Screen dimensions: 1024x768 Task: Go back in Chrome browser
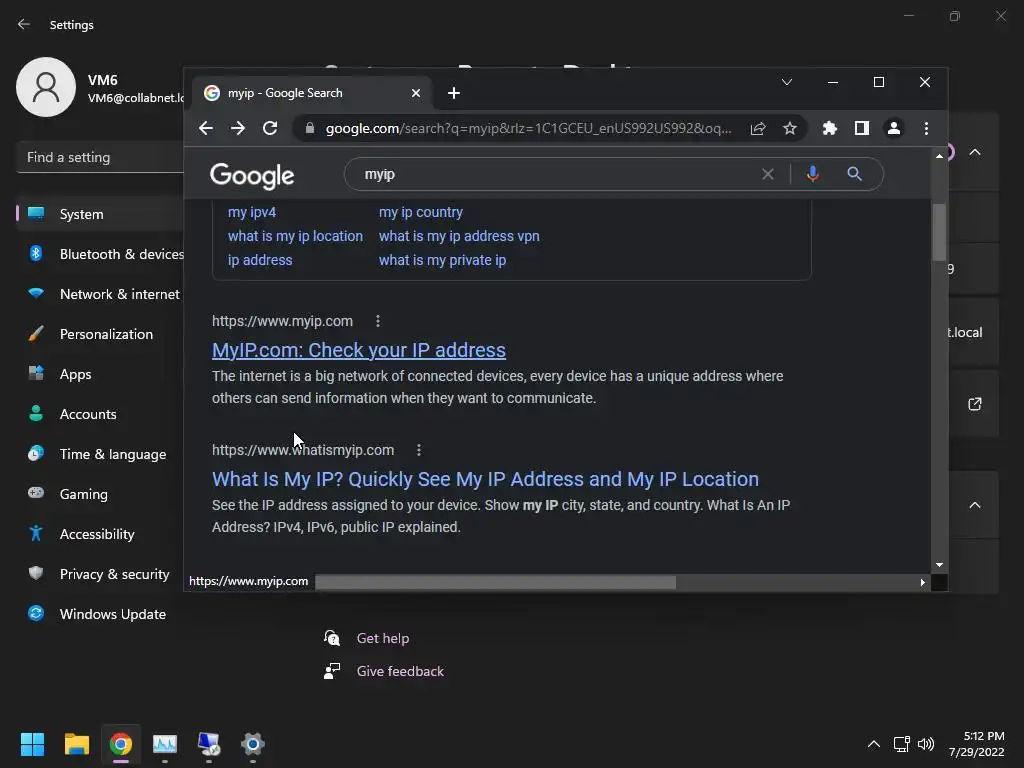pos(206,129)
